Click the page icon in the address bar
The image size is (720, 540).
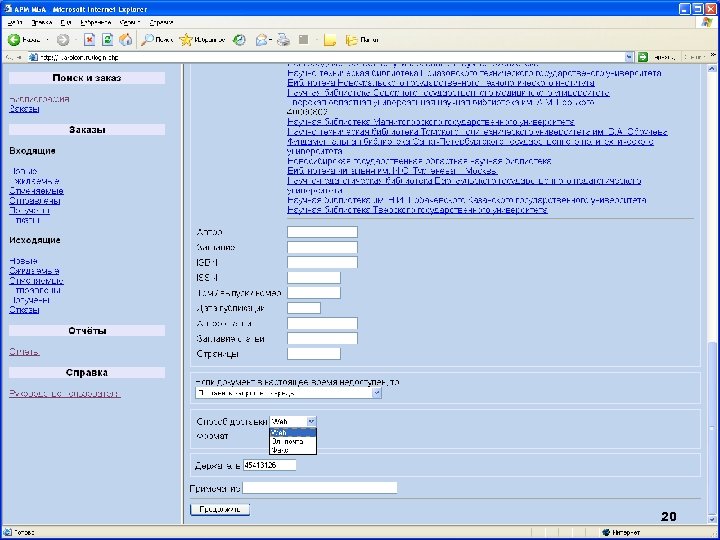click(33, 57)
